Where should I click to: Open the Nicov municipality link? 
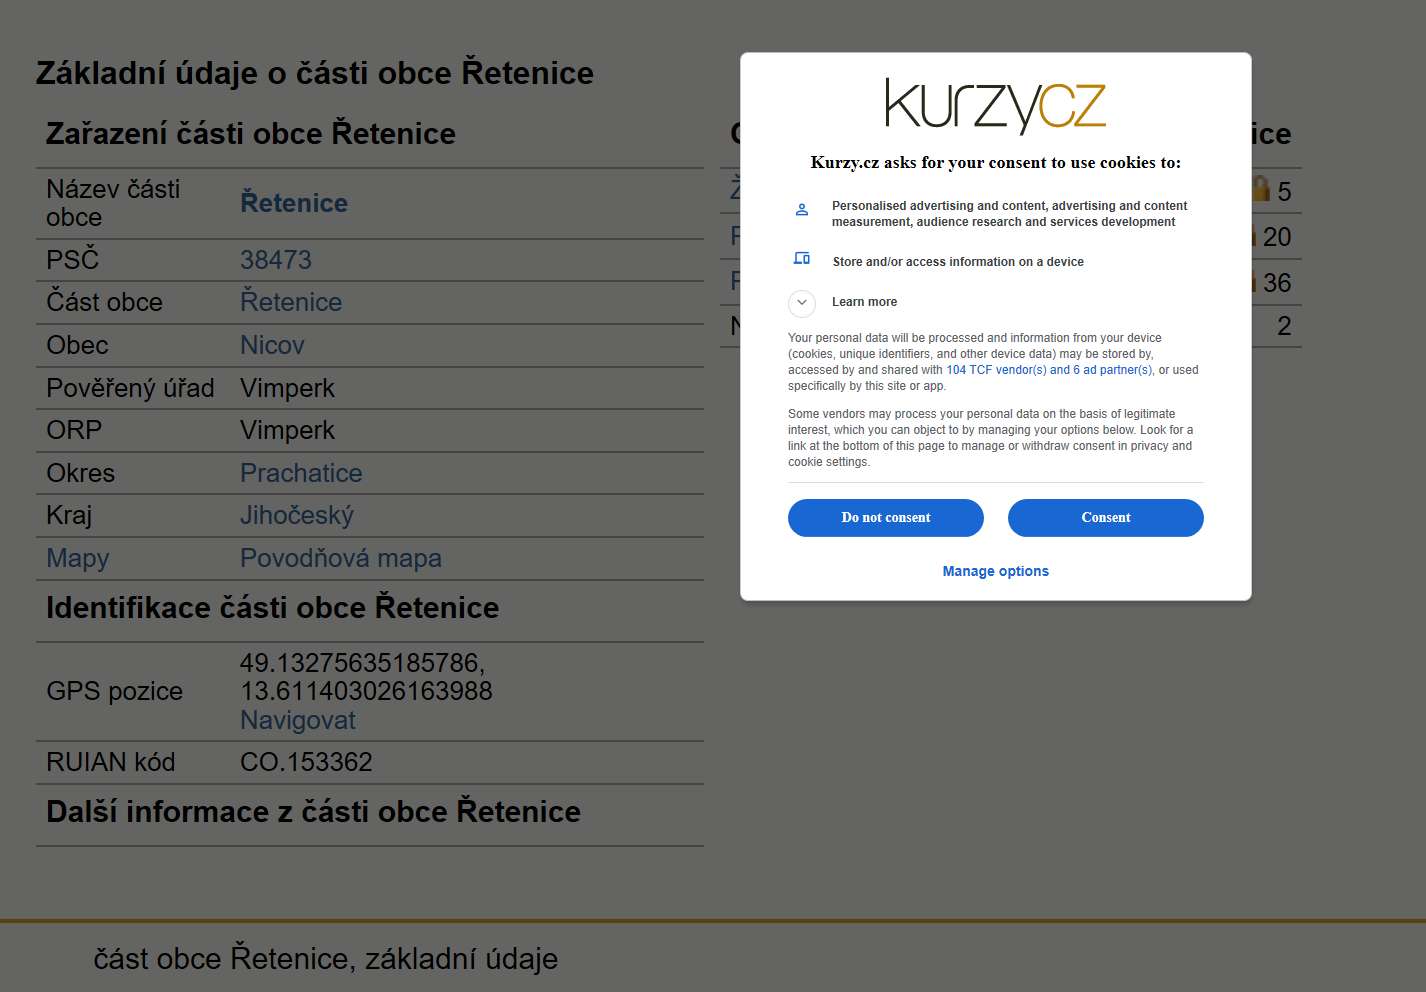(x=272, y=345)
